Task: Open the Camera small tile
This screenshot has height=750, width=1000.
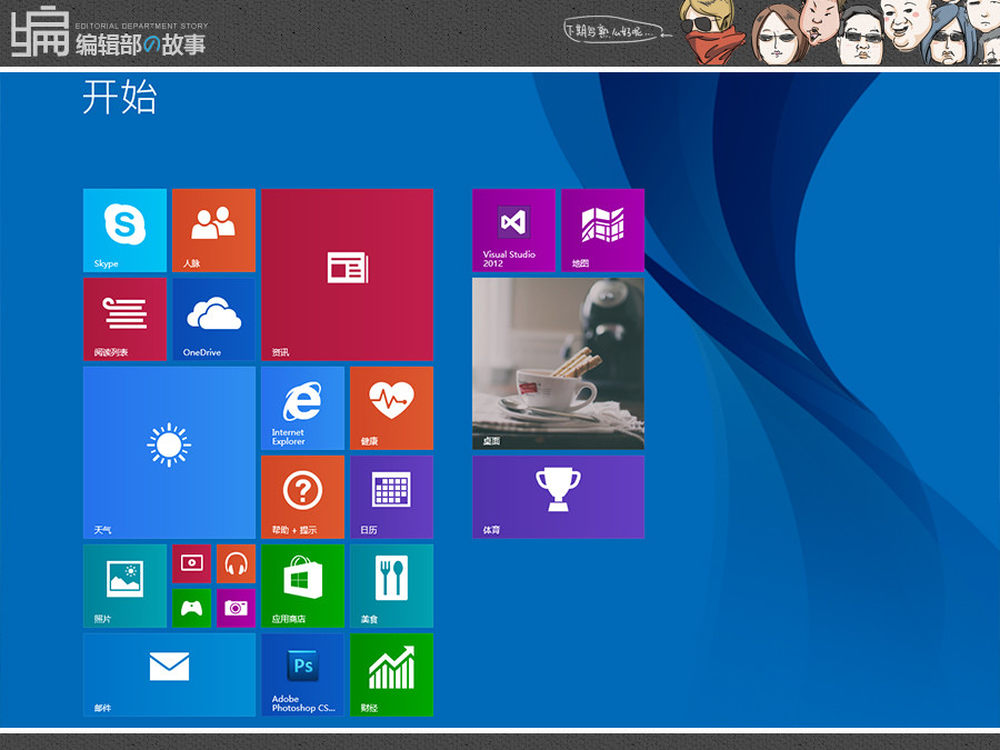Action: 236,608
